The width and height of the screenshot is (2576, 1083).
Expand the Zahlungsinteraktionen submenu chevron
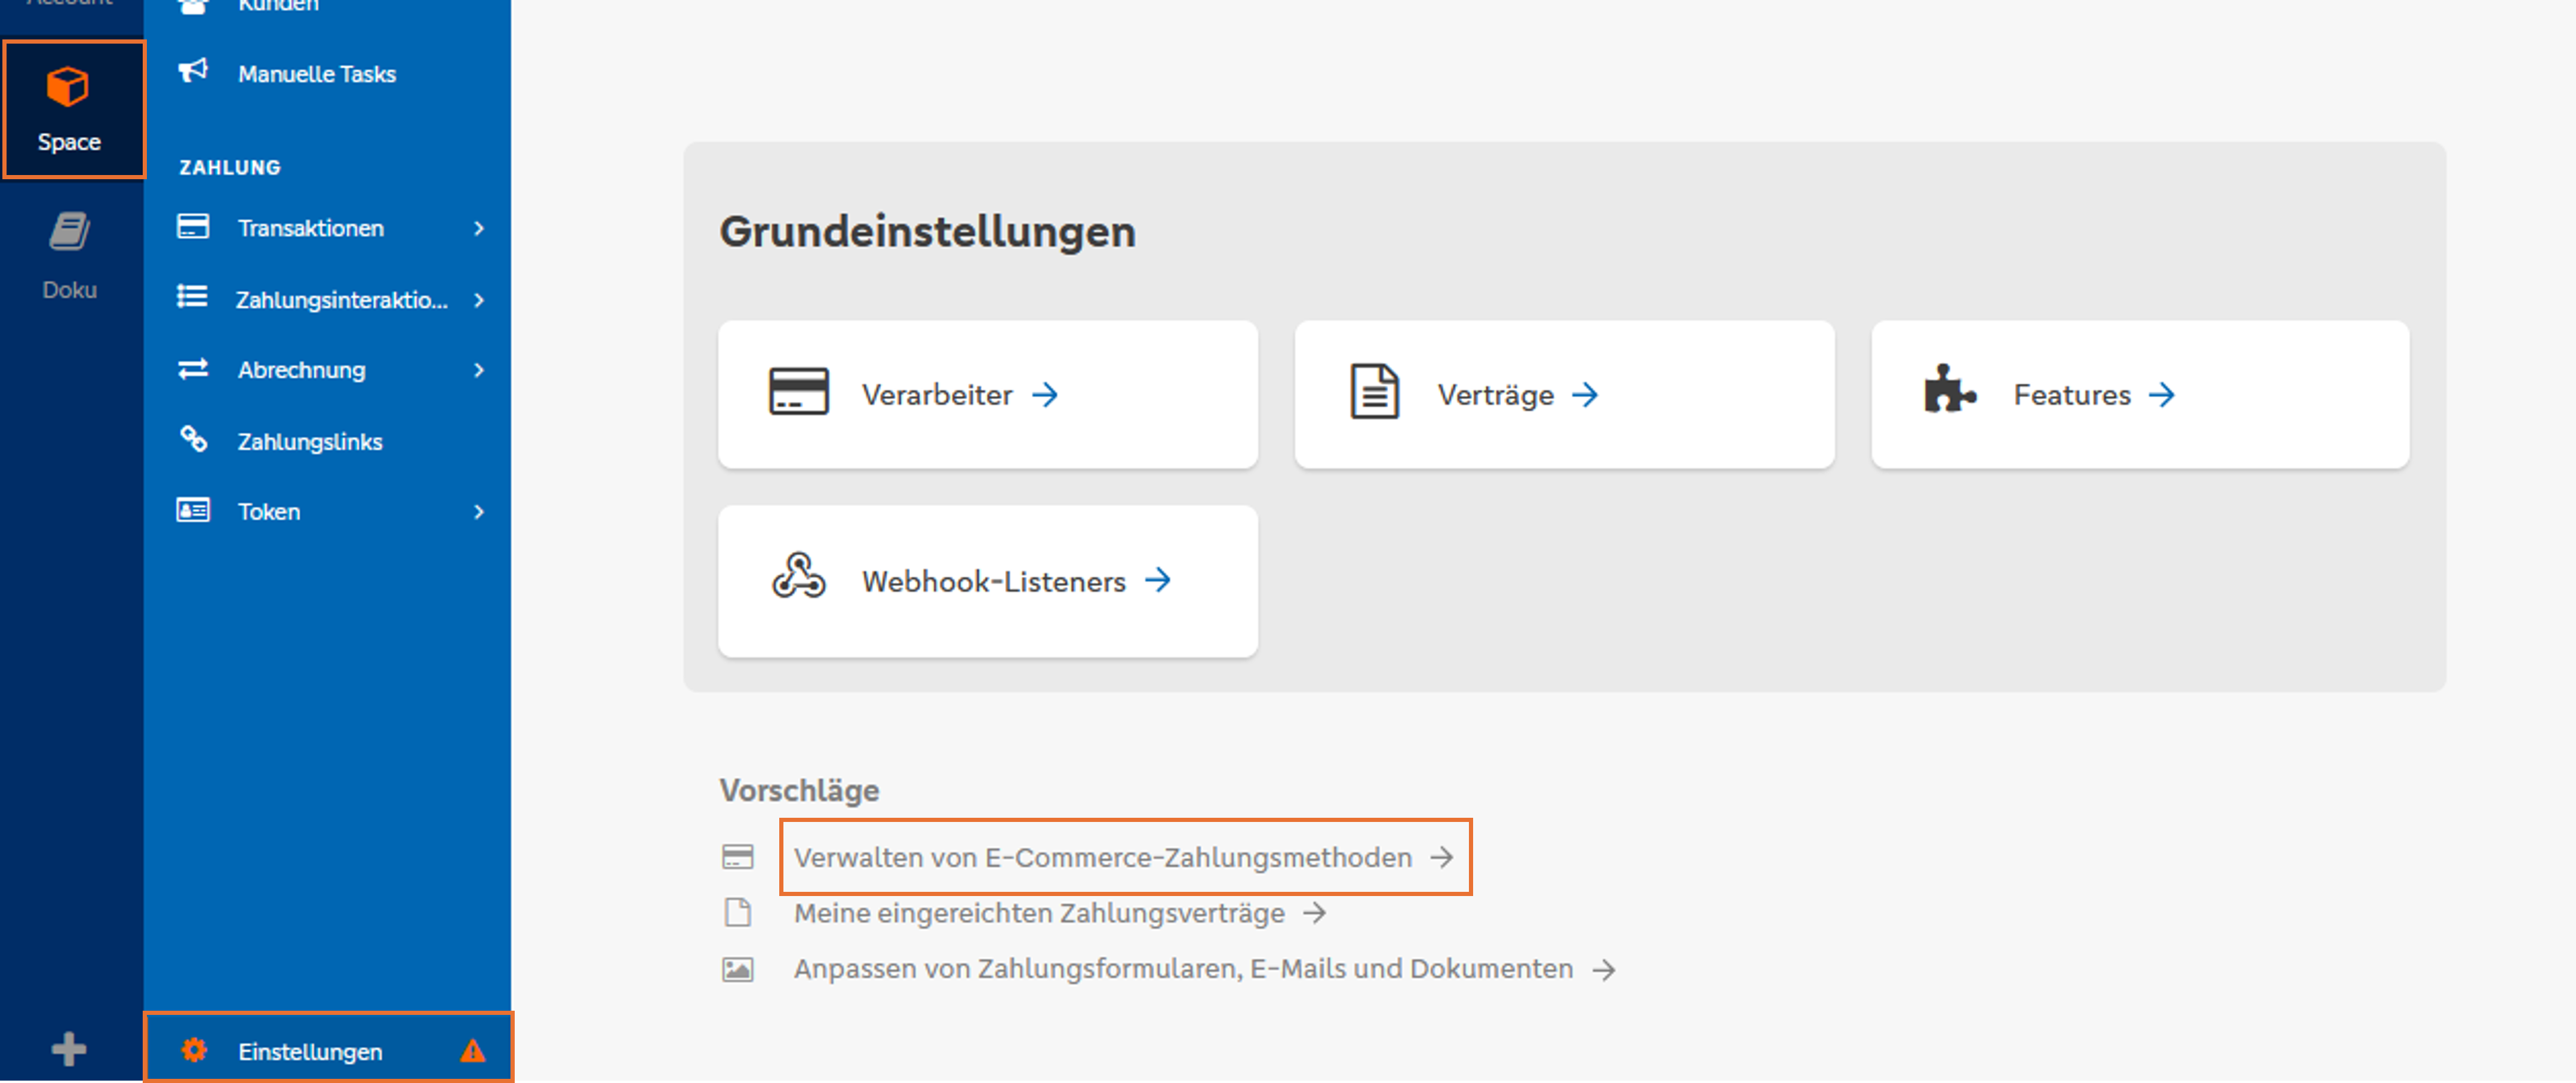479,300
